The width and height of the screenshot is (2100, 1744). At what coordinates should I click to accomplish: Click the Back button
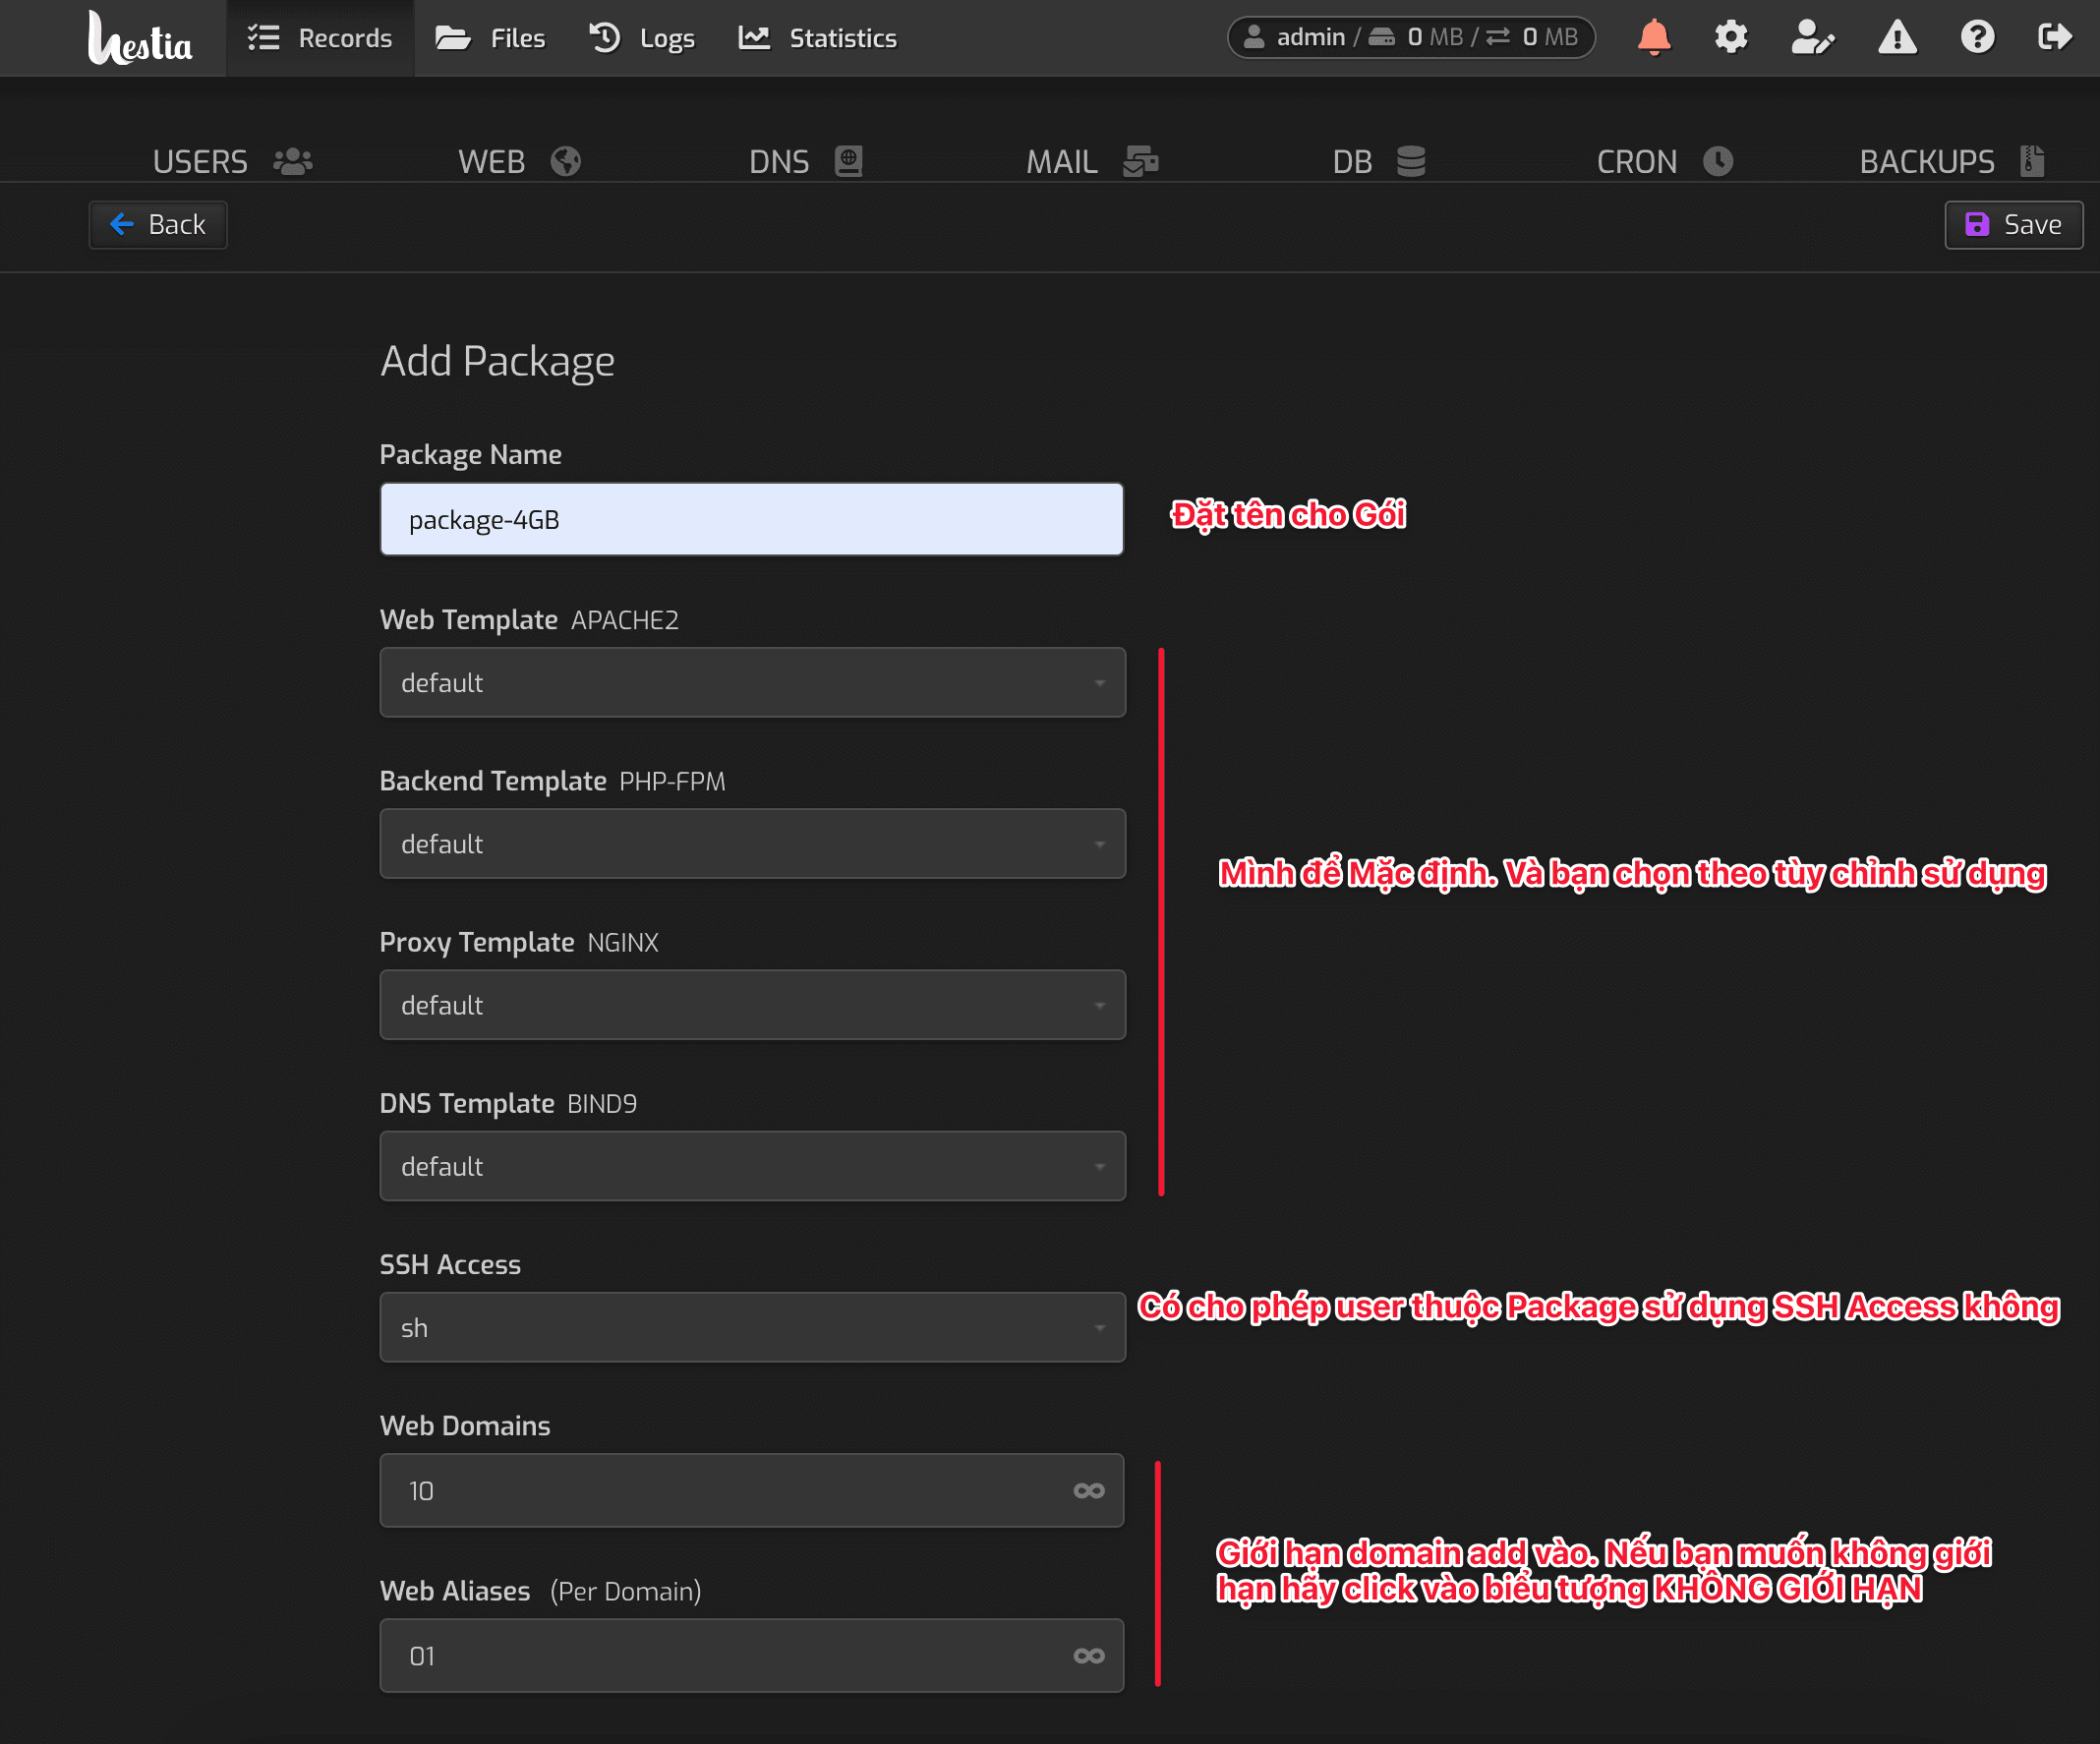click(x=158, y=225)
